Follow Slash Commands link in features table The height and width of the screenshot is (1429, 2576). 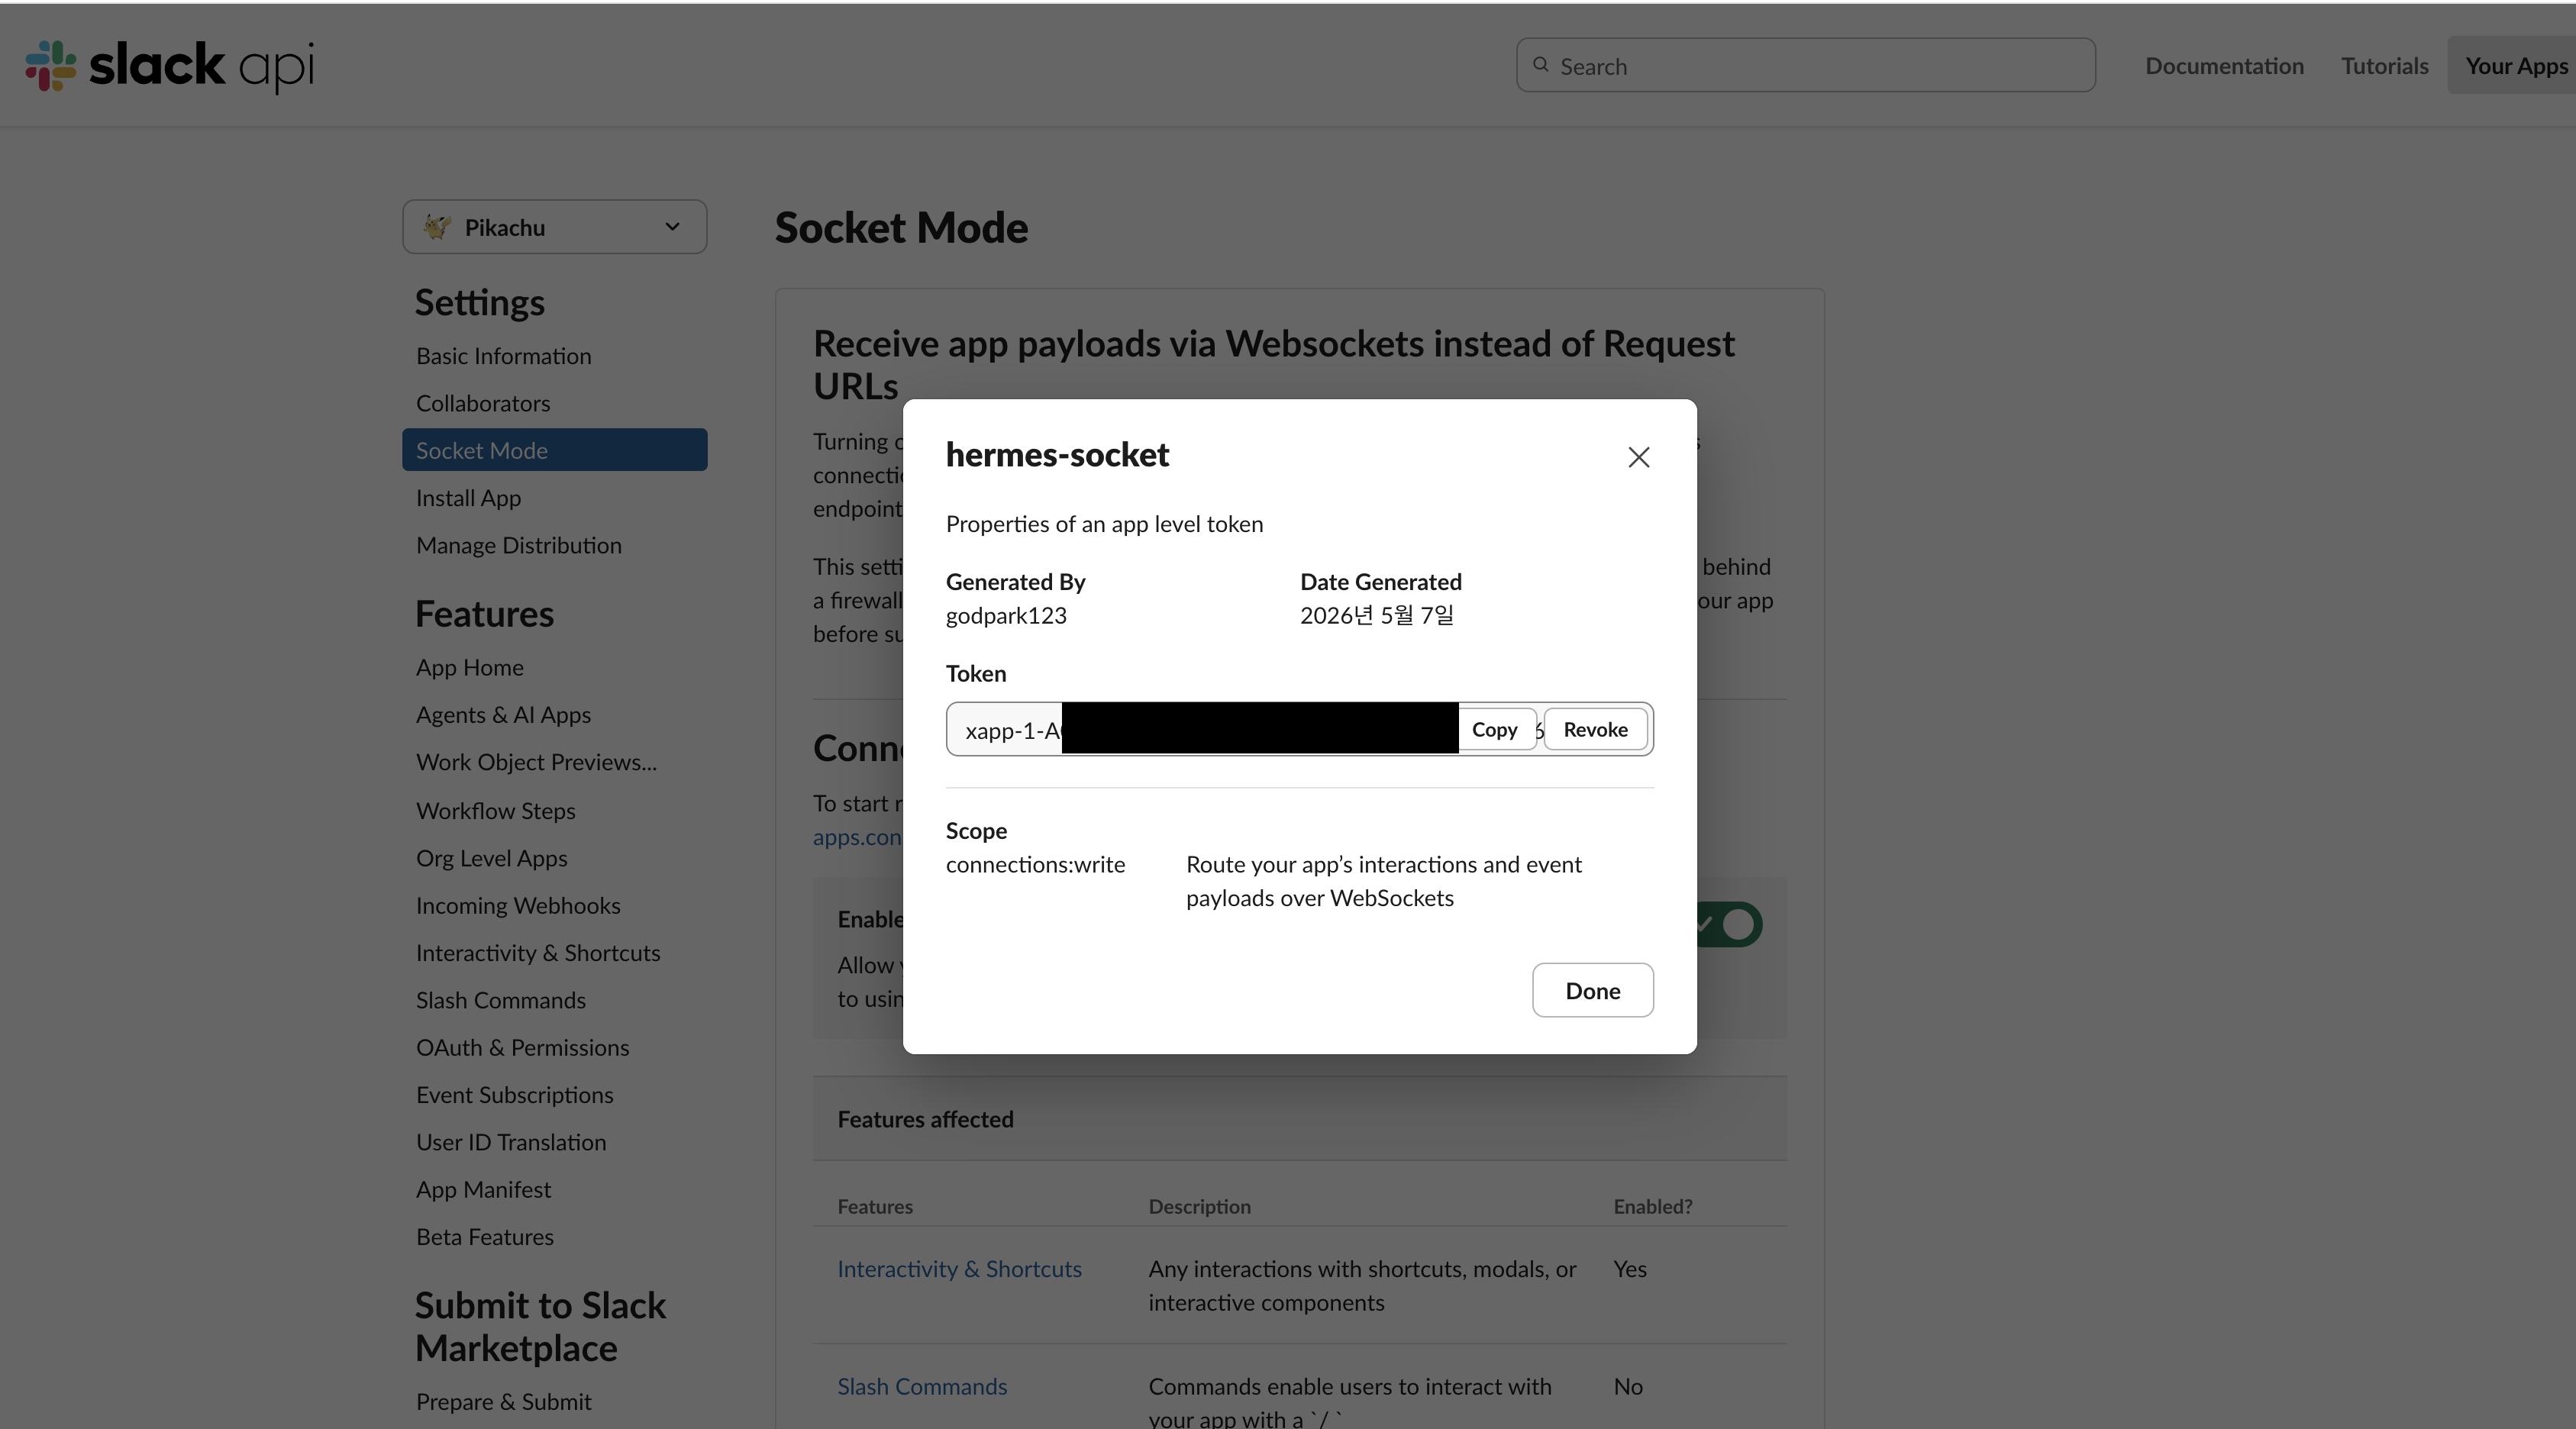pos(922,1387)
